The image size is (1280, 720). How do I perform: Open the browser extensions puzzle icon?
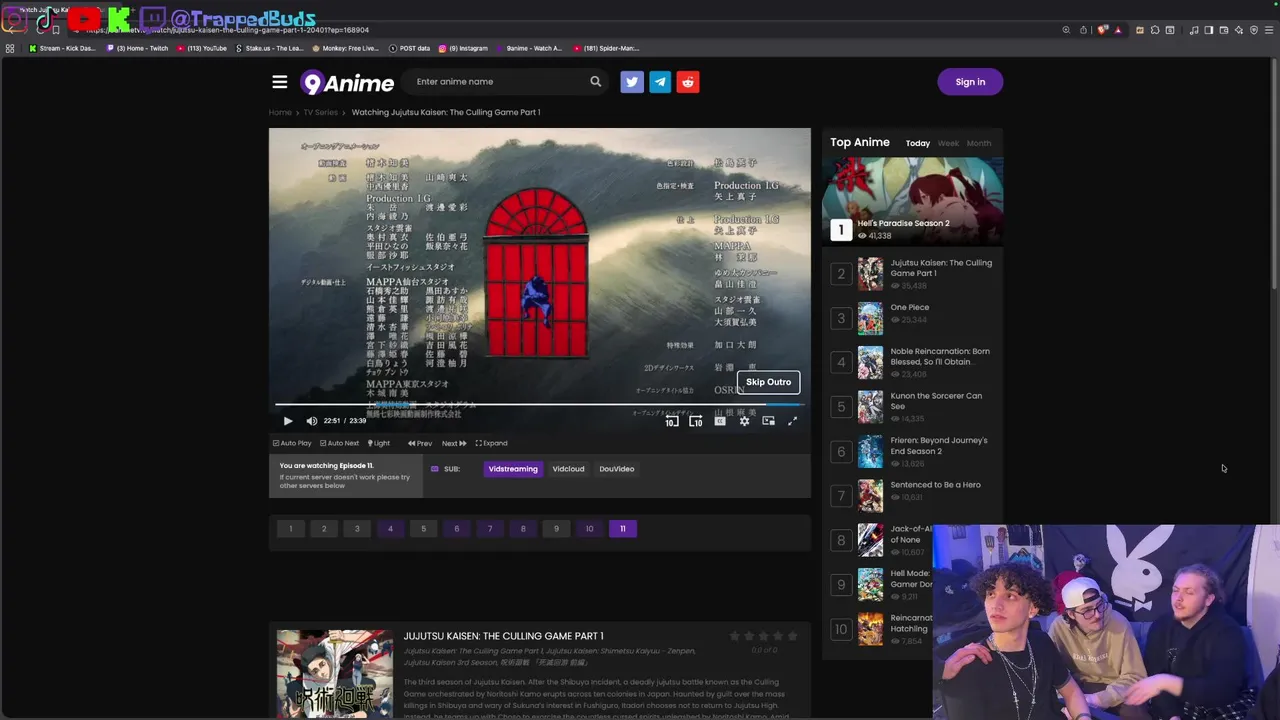(x=1155, y=30)
